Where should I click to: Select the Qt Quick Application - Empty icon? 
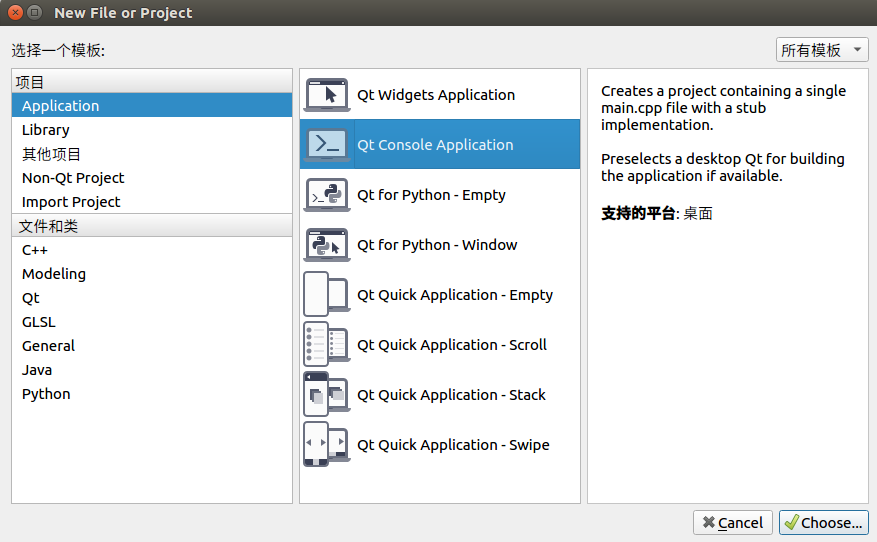pos(327,294)
